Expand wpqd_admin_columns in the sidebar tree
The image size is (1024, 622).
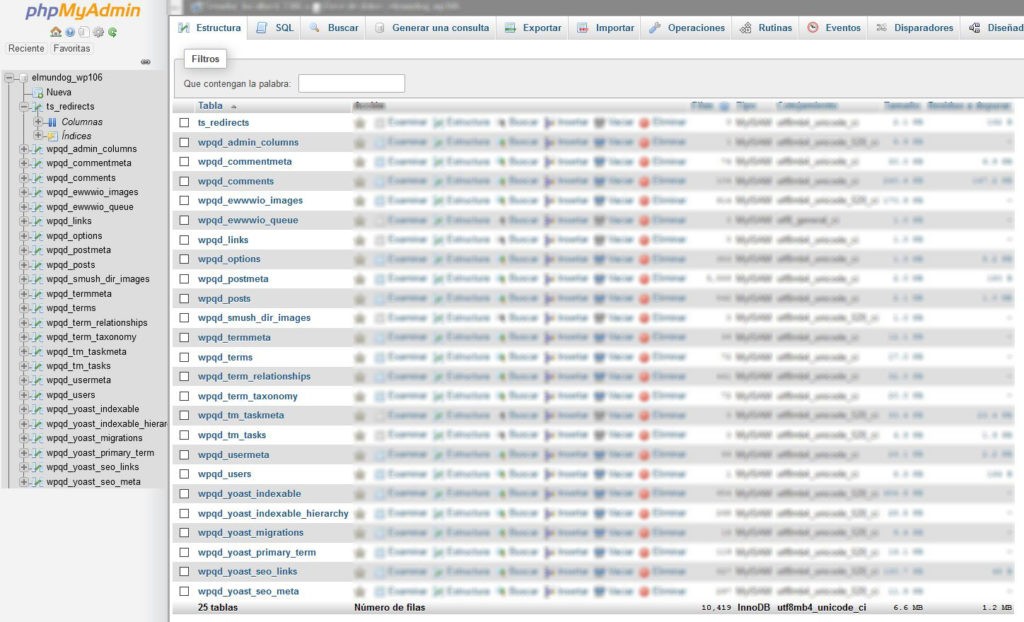[x=24, y=149]
